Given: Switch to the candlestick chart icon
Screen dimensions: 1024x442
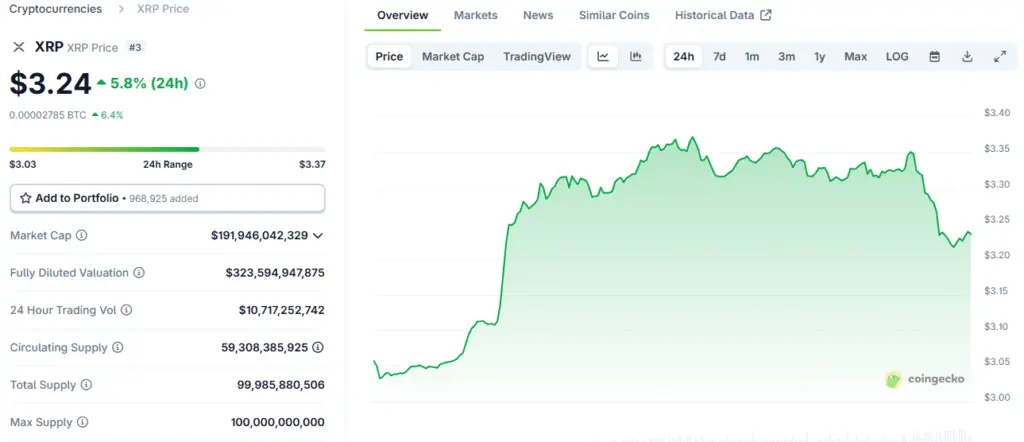Looking at the screenshot, I should [x=635, y=57].
